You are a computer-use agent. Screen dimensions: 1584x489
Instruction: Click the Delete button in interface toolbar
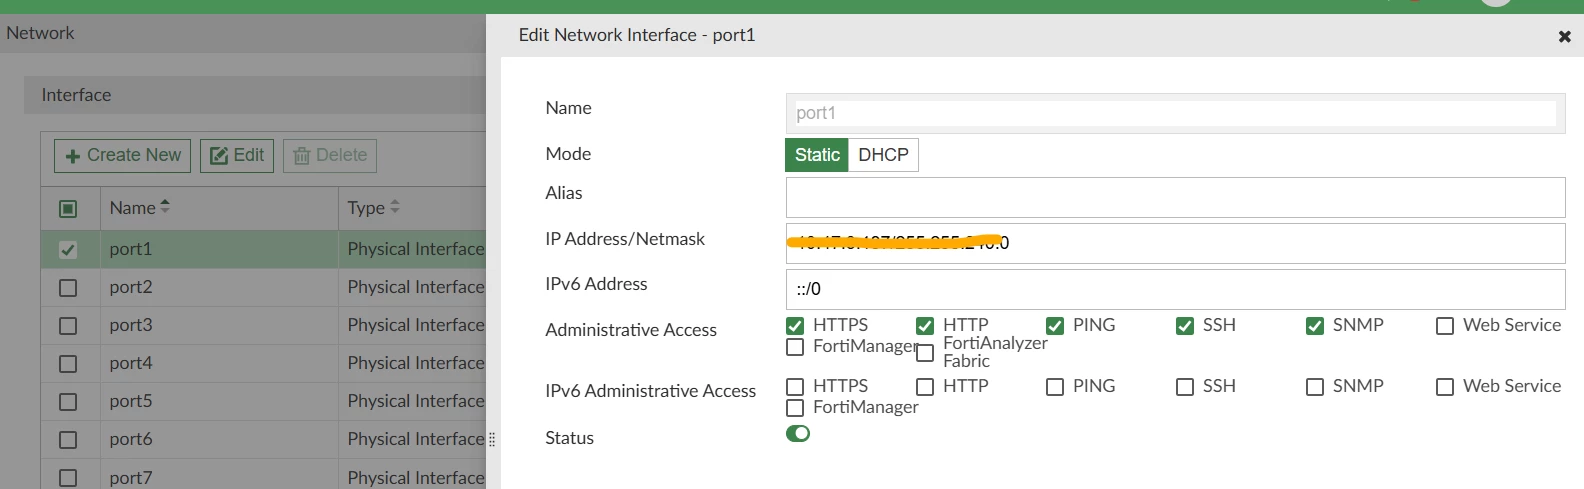pos(330,155)
